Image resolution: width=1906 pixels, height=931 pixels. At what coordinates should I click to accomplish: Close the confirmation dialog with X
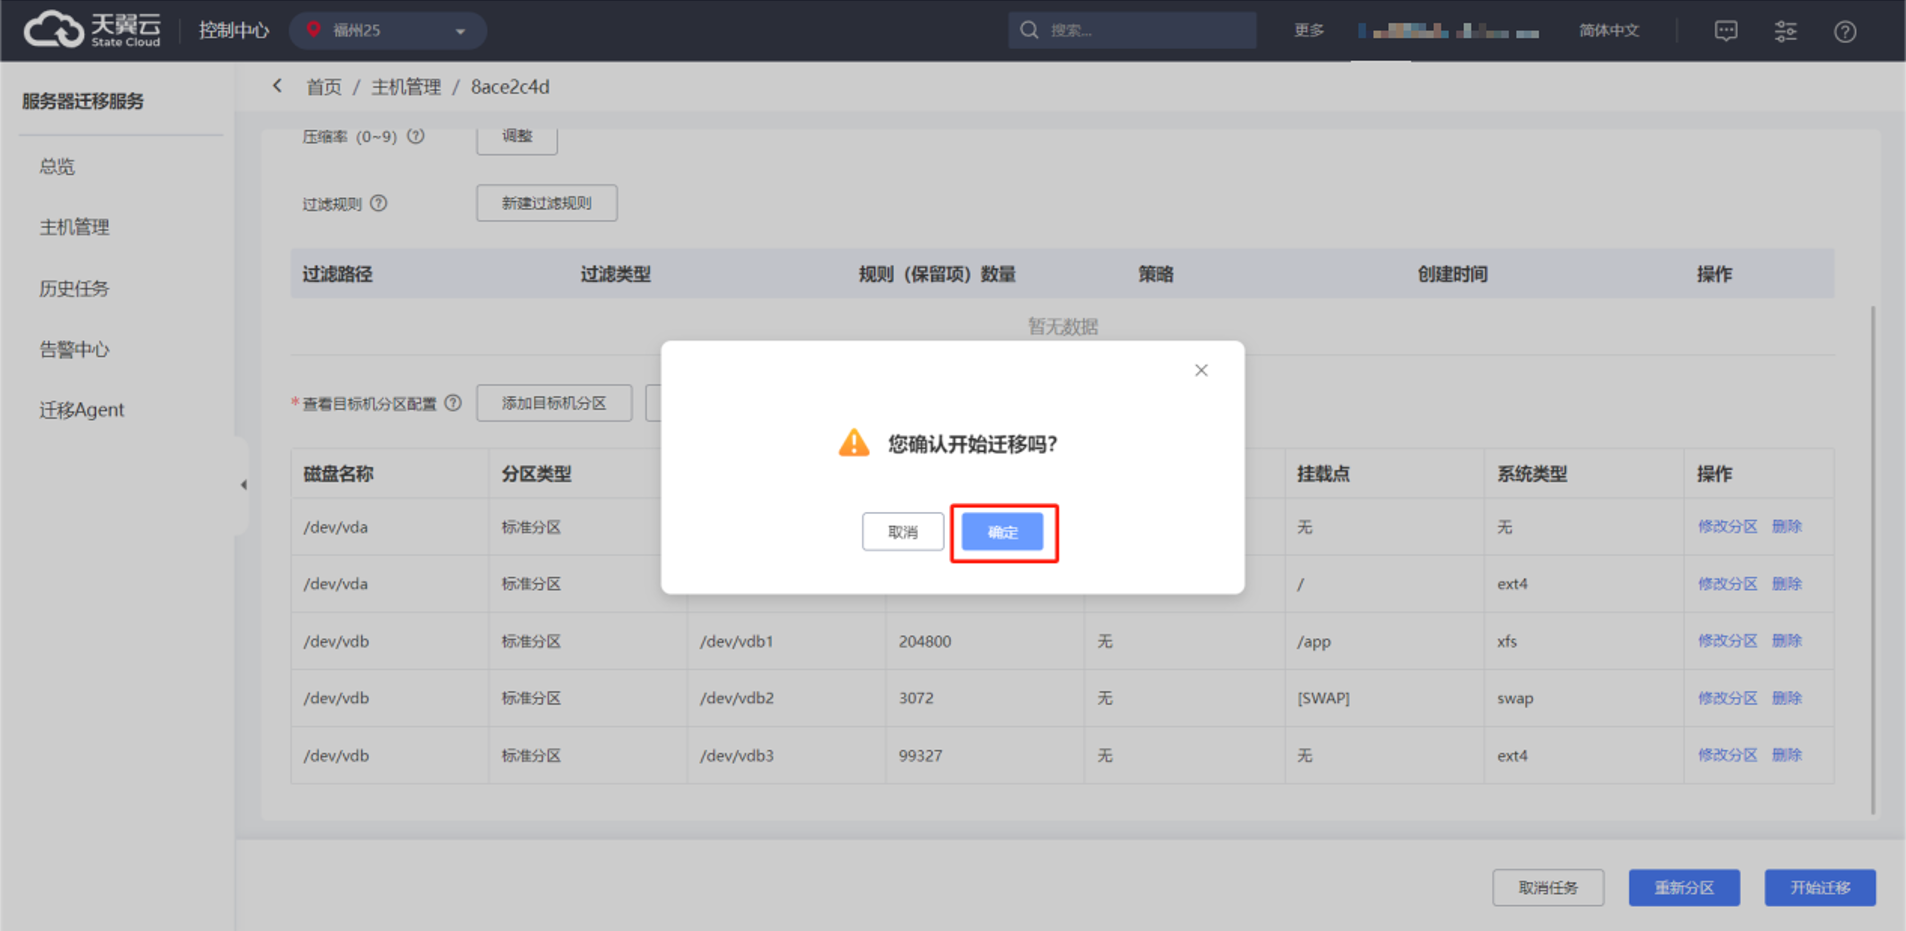pyautogui.click(x=1201, y=370)
